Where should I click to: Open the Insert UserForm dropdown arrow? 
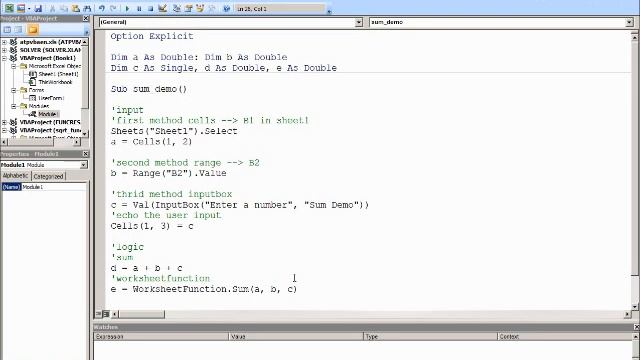click(29, 8)
